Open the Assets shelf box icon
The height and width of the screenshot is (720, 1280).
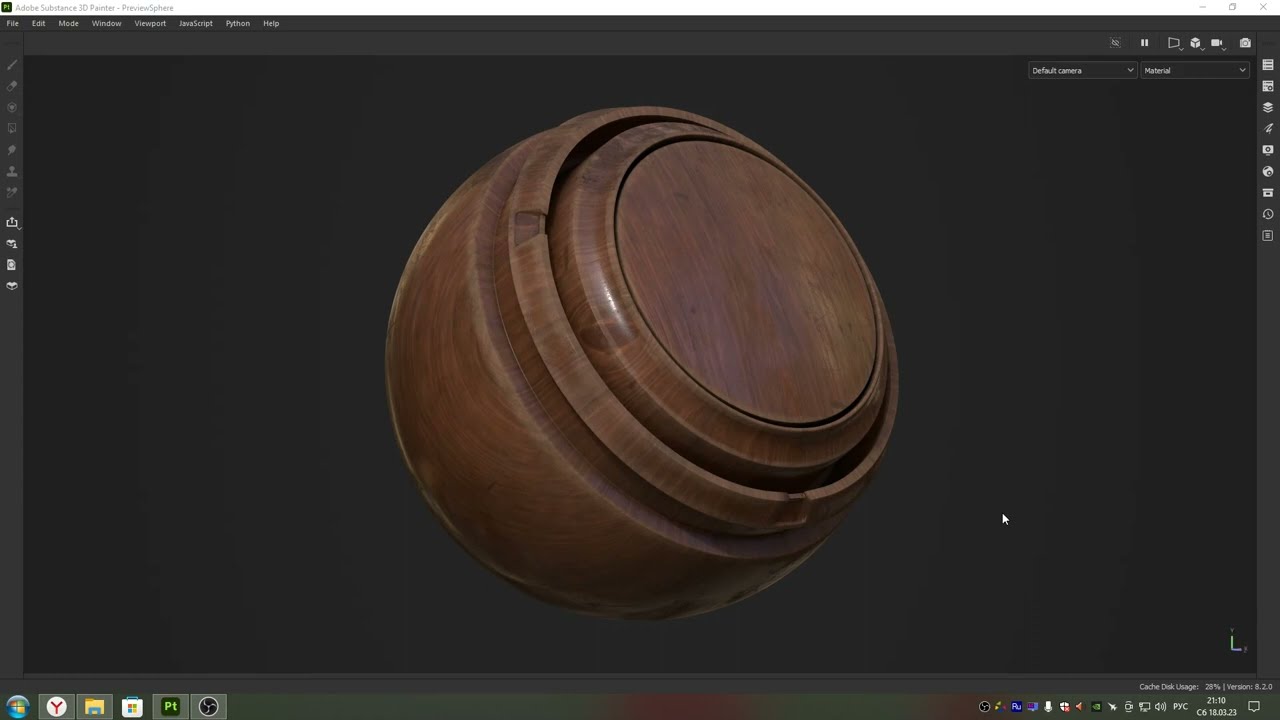click(1268, 192)
